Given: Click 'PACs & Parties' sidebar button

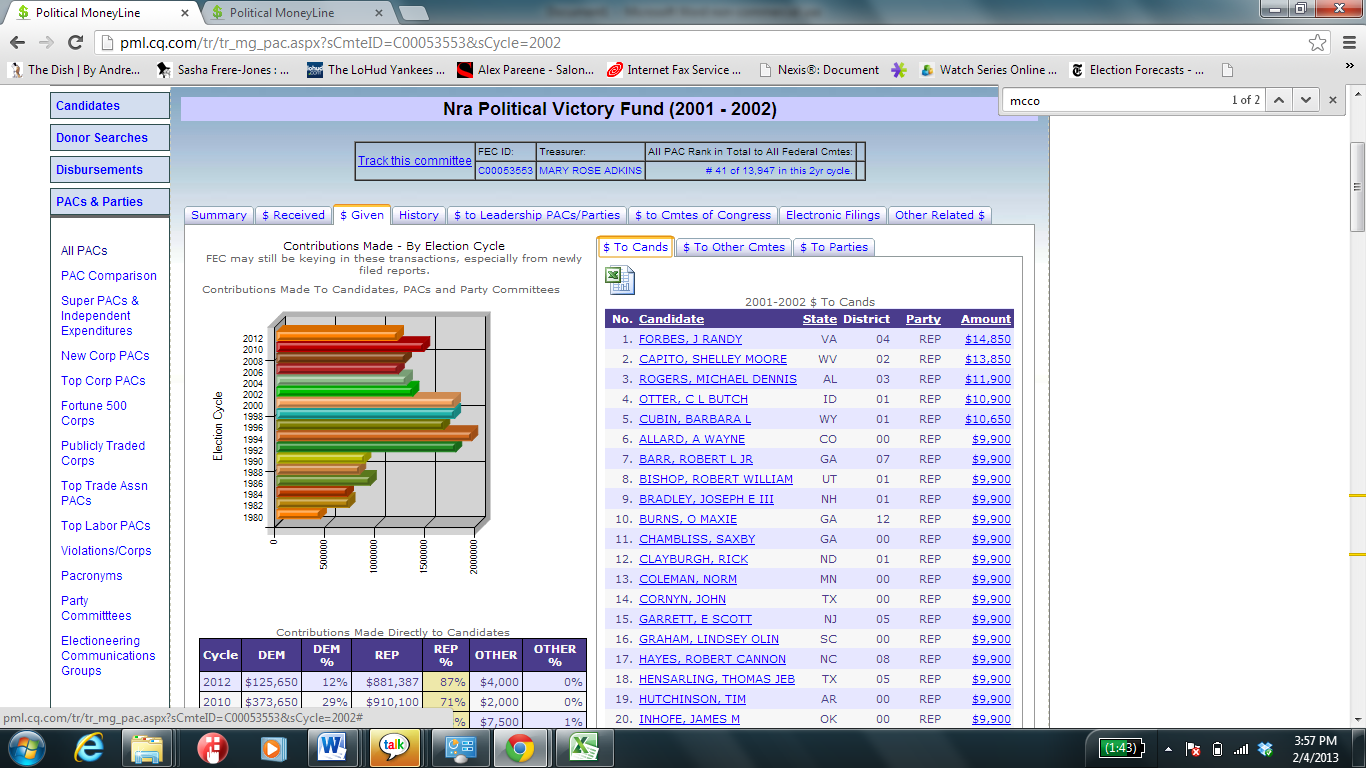Looking at the screenshot, I should click(110, 202).
